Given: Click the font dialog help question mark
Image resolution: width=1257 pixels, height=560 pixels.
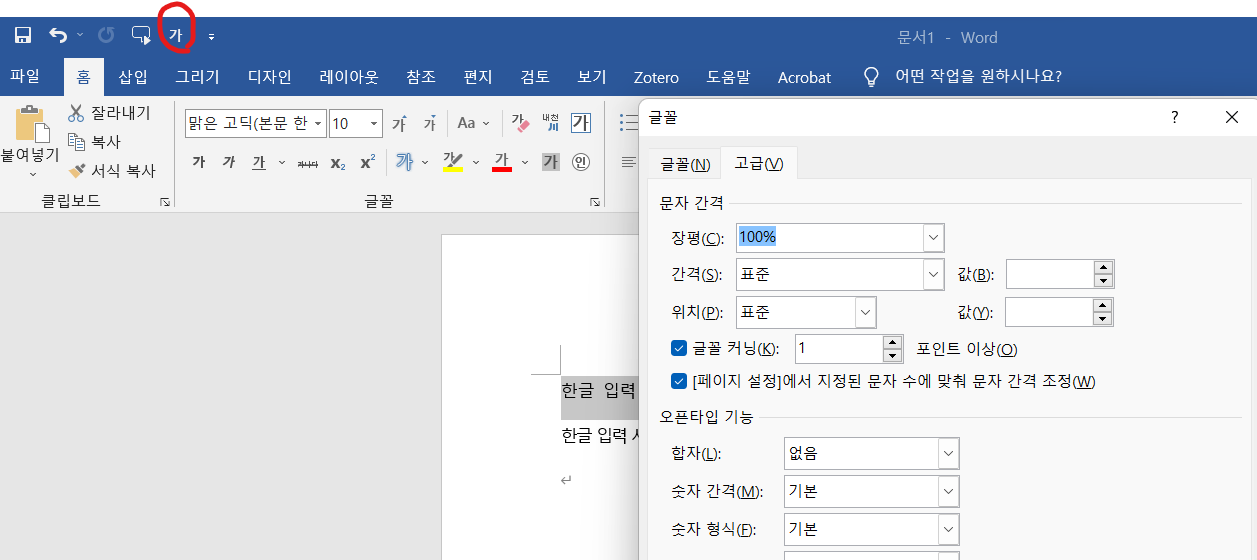Looking at the screenshot, I should coord(1175,117).
